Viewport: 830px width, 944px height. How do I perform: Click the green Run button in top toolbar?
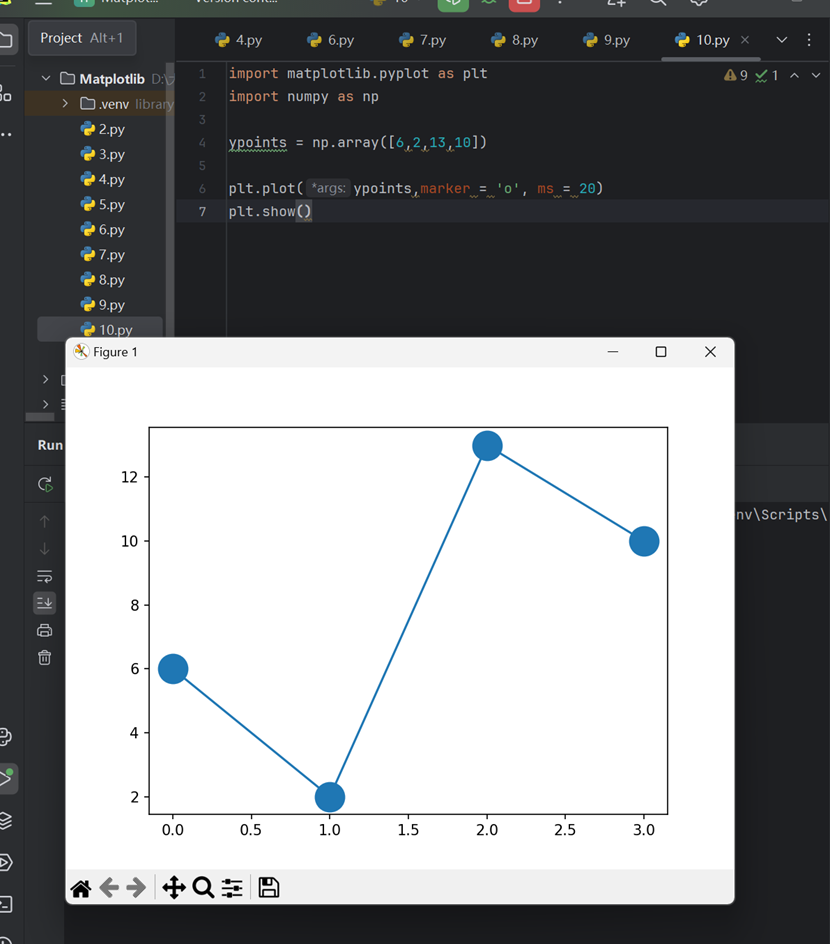pyautogui.click(x=453, y=3)
